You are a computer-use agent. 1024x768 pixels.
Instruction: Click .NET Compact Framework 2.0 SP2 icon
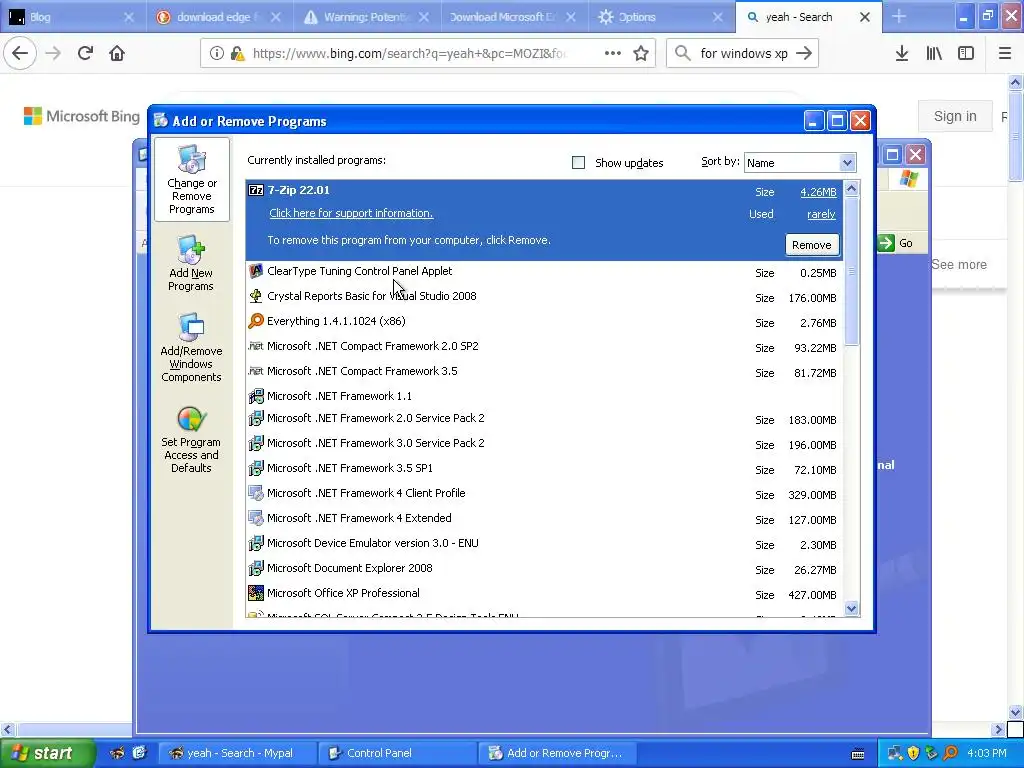pos(256,346)
